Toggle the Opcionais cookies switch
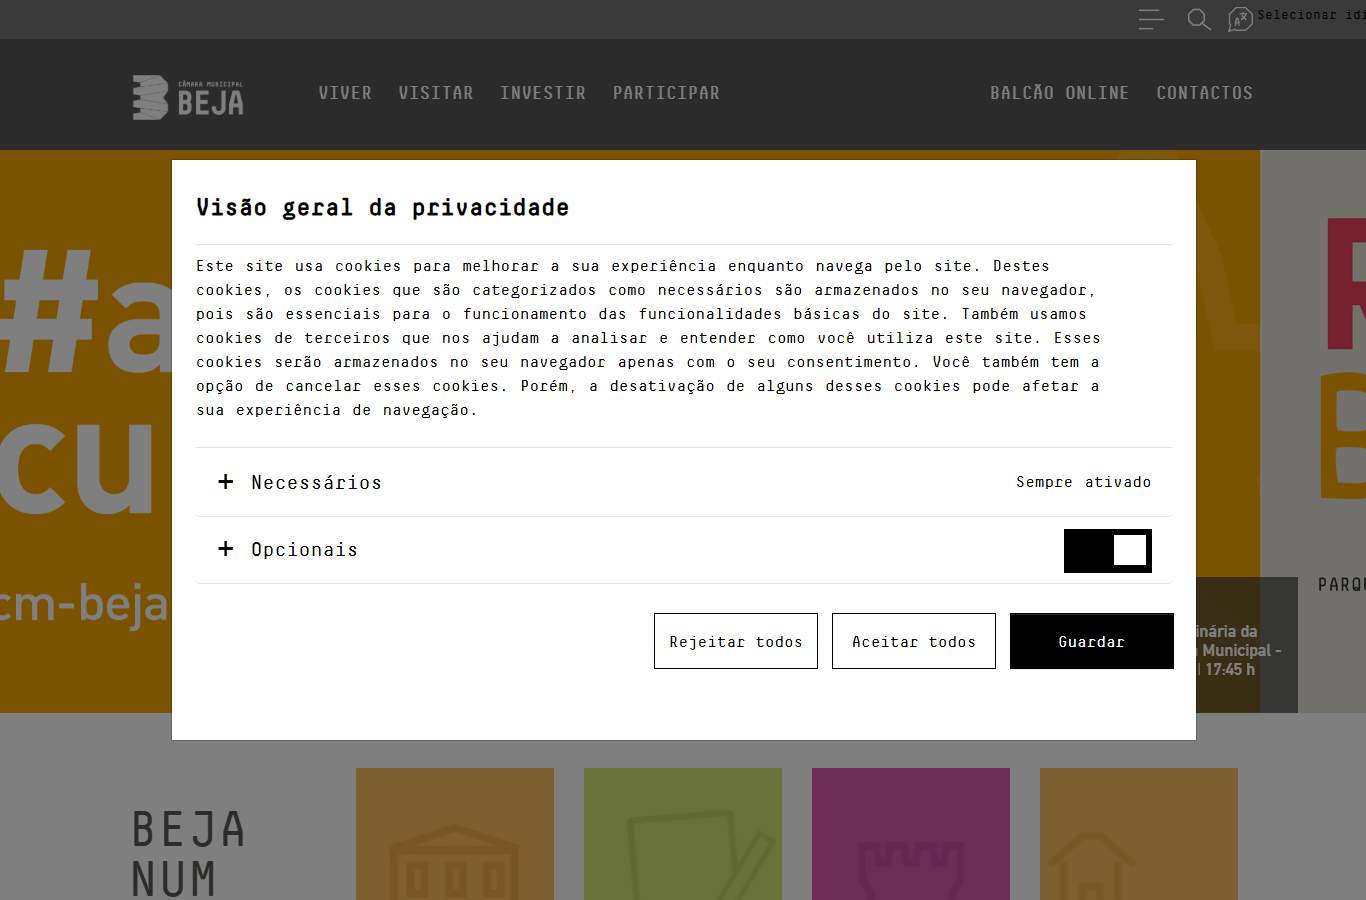1366x900 pixels. pyautogui.click(x=1108, y=551)
